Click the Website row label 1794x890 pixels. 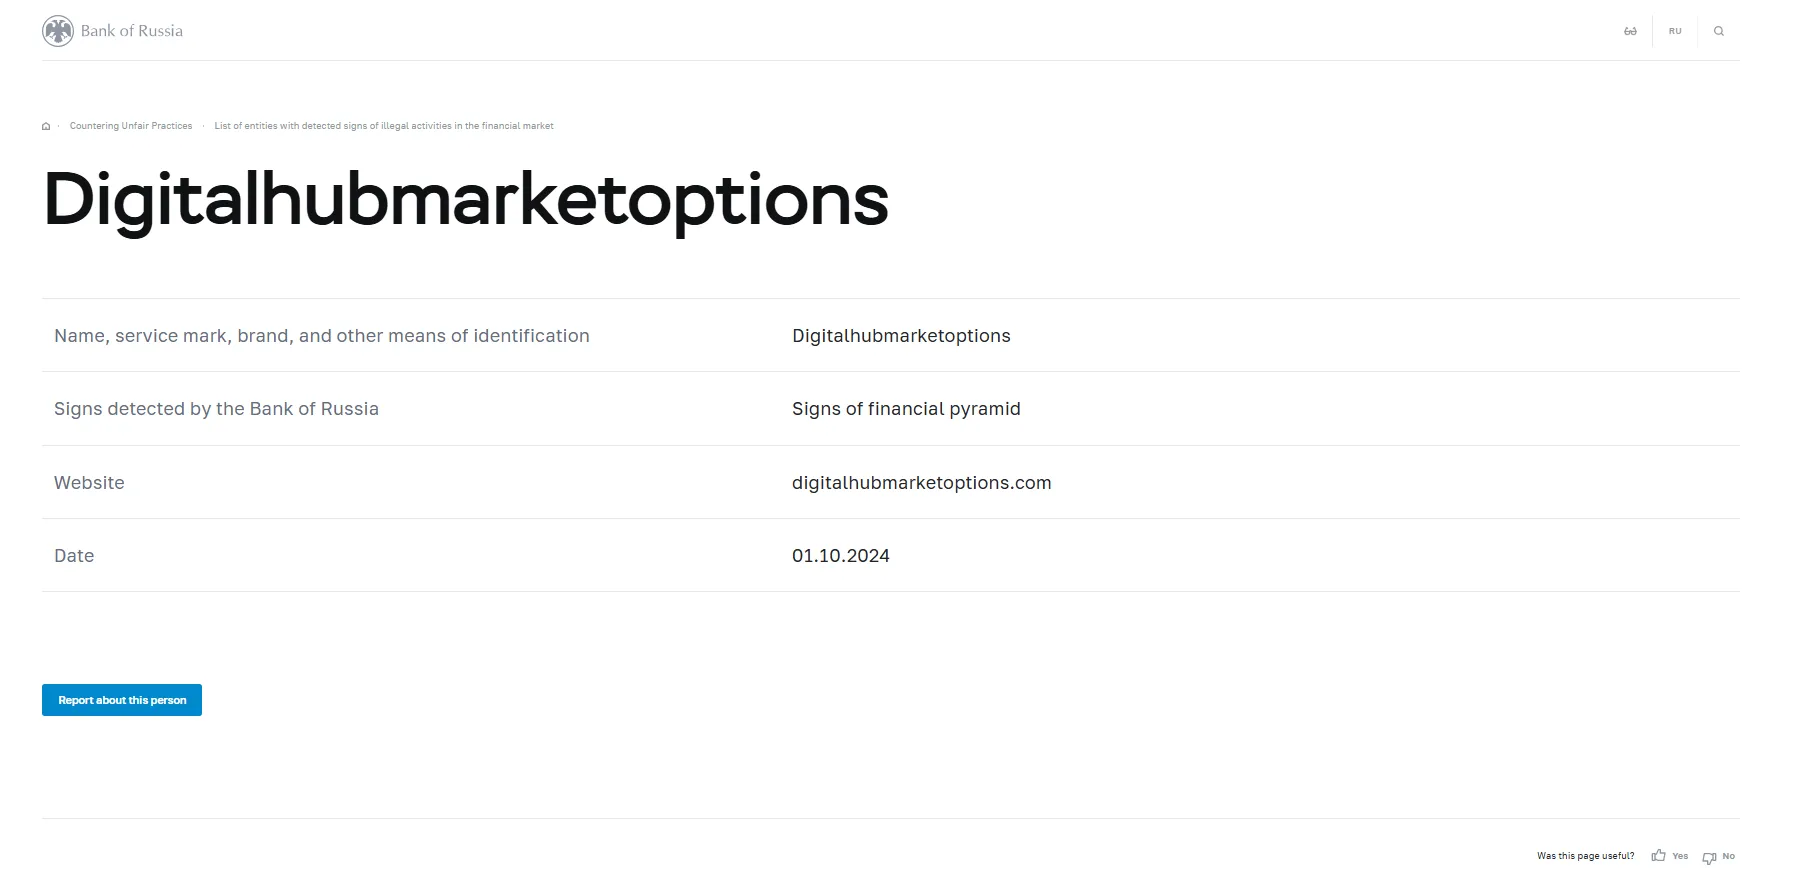click(x=89, y=483)
